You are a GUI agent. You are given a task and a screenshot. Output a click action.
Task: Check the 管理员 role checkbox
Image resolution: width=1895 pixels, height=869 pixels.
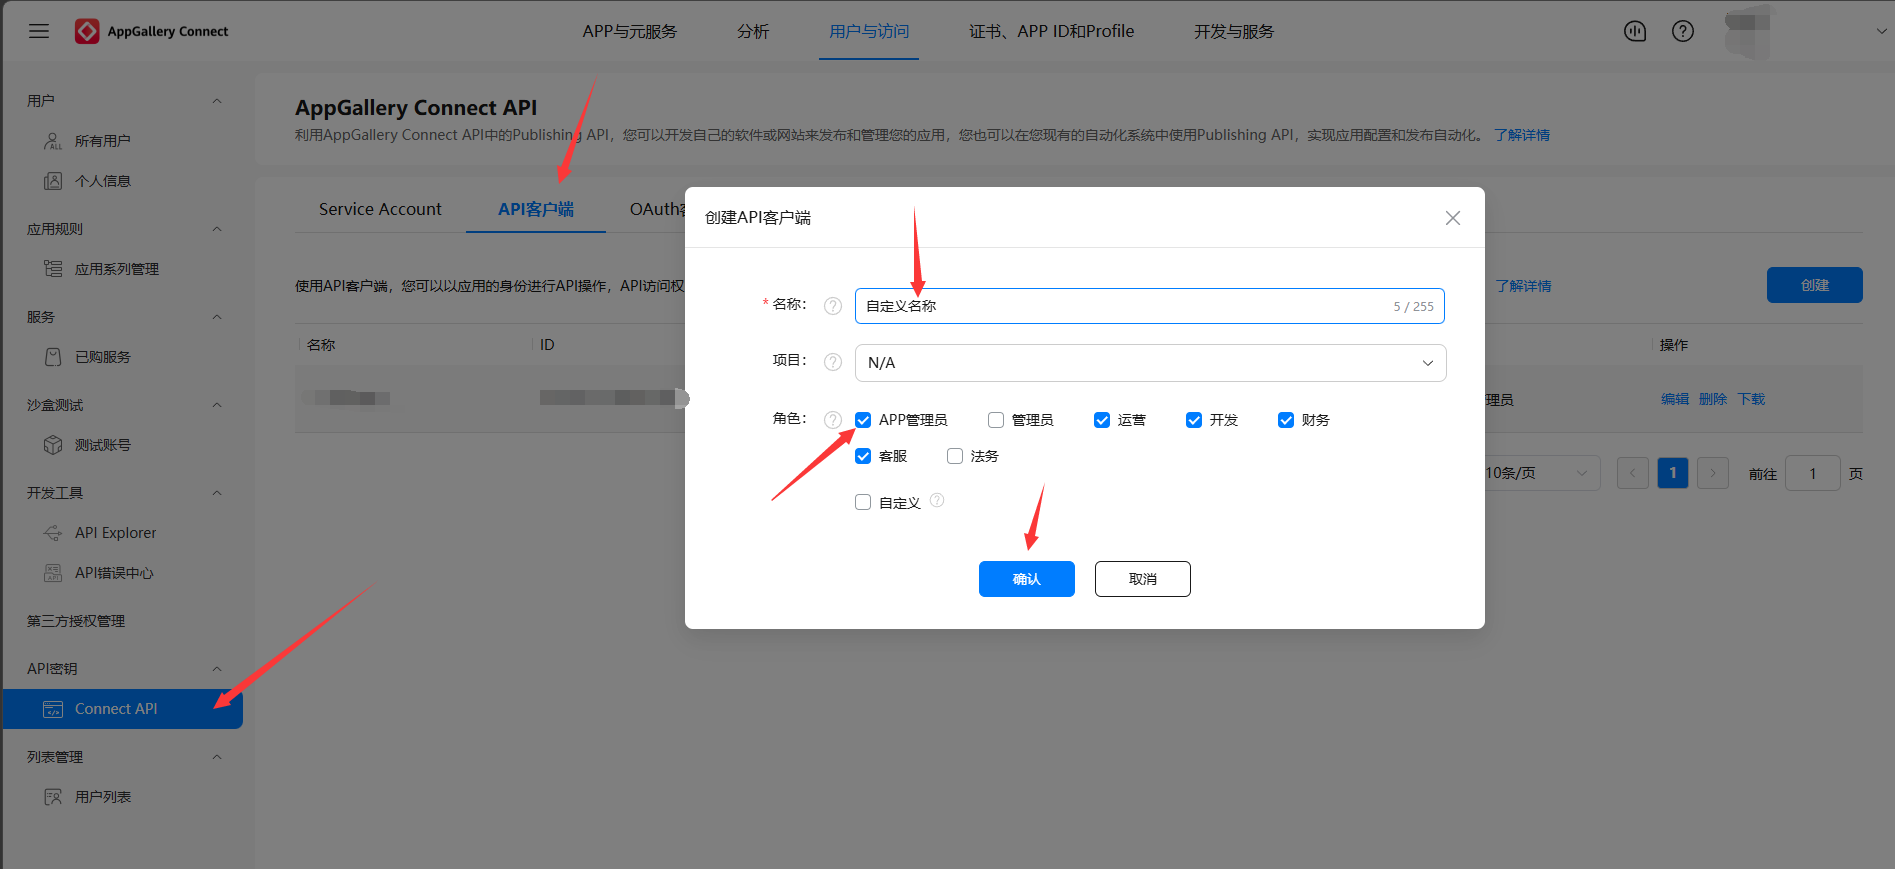(x=996, y=420)
